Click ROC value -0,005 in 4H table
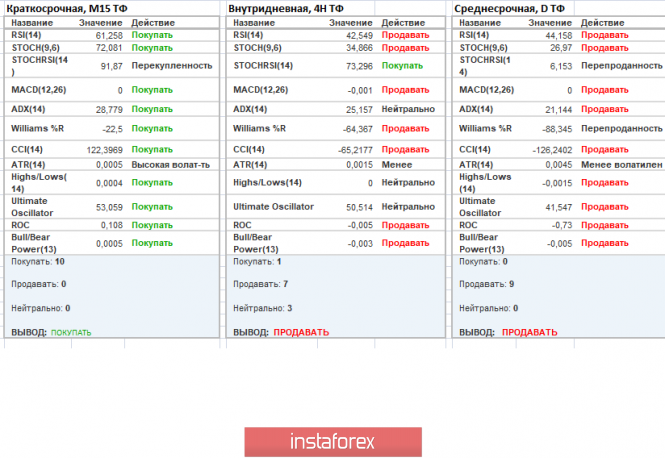This screenshot has width=665, height=458. pyautogui.click(x=360, y=226)
